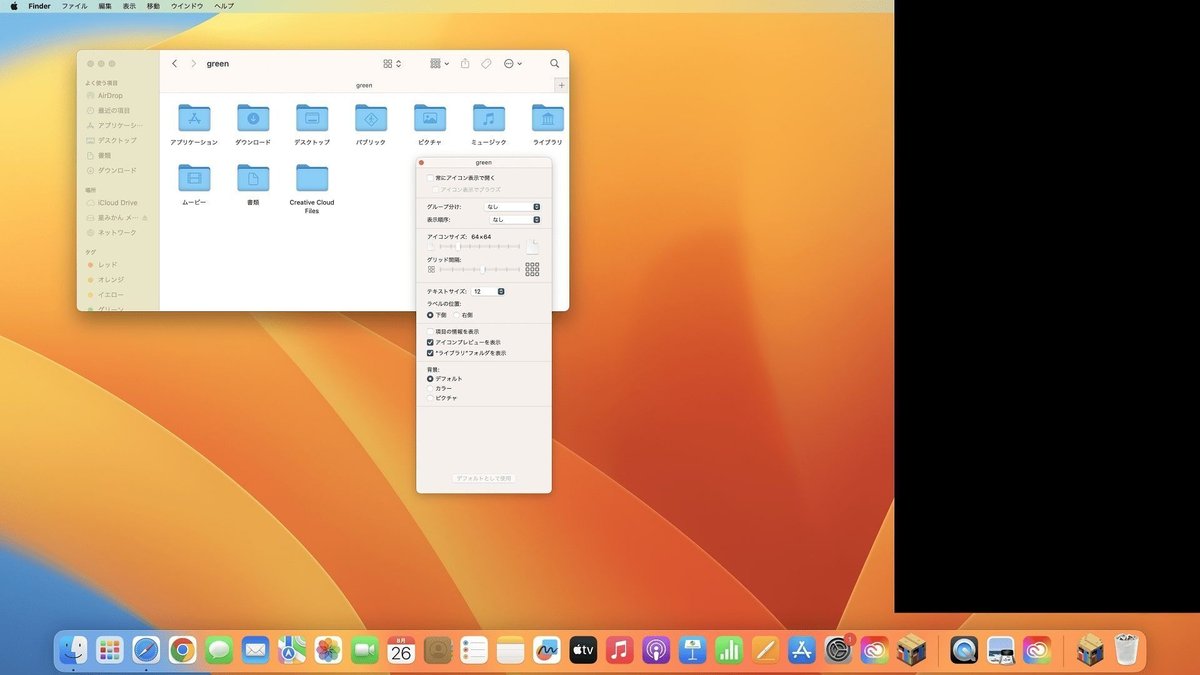
Task: Click the Share icon in Finder toolbar
Action: [x=465, y=63]
